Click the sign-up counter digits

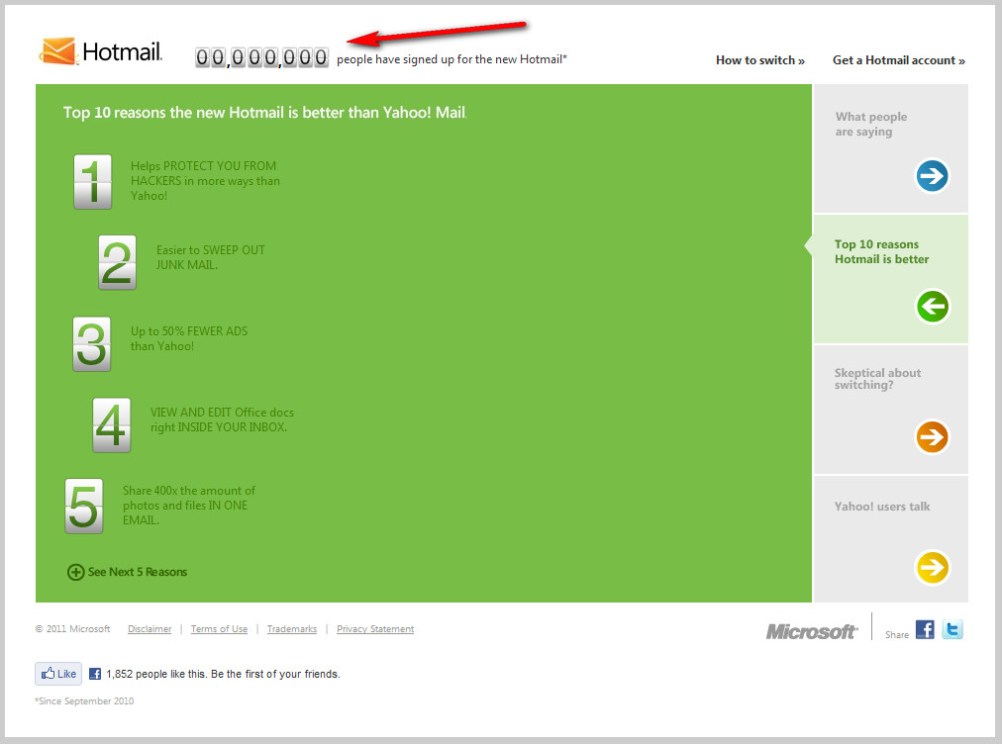[262, 58]
